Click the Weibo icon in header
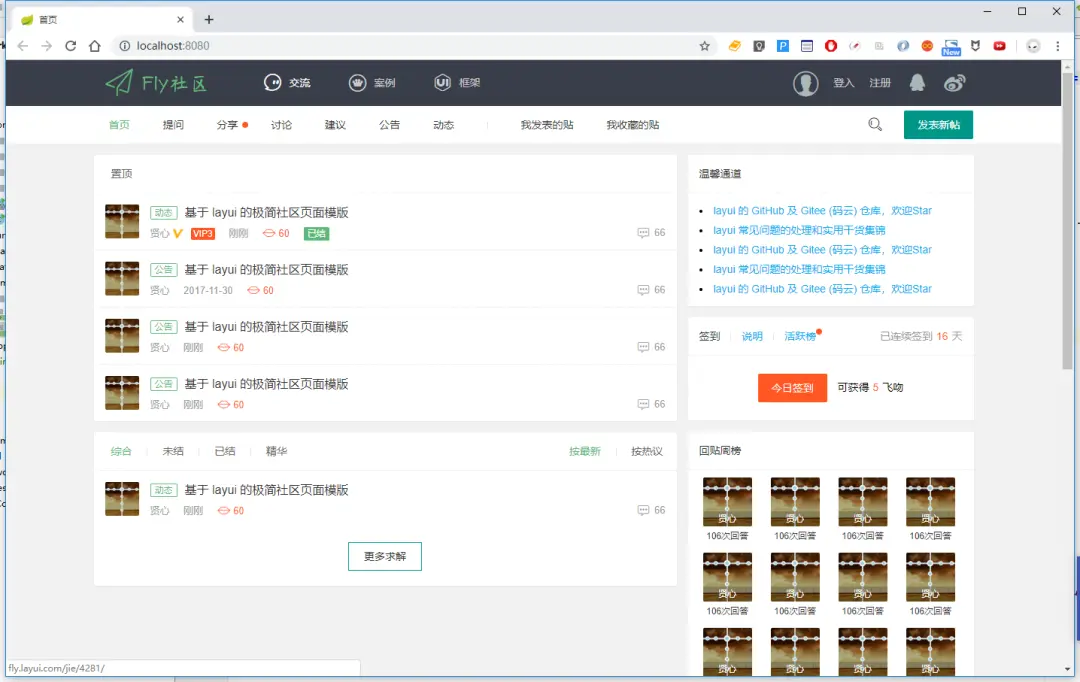This screenshot has width=1080, height=682. tap(955, 83)
